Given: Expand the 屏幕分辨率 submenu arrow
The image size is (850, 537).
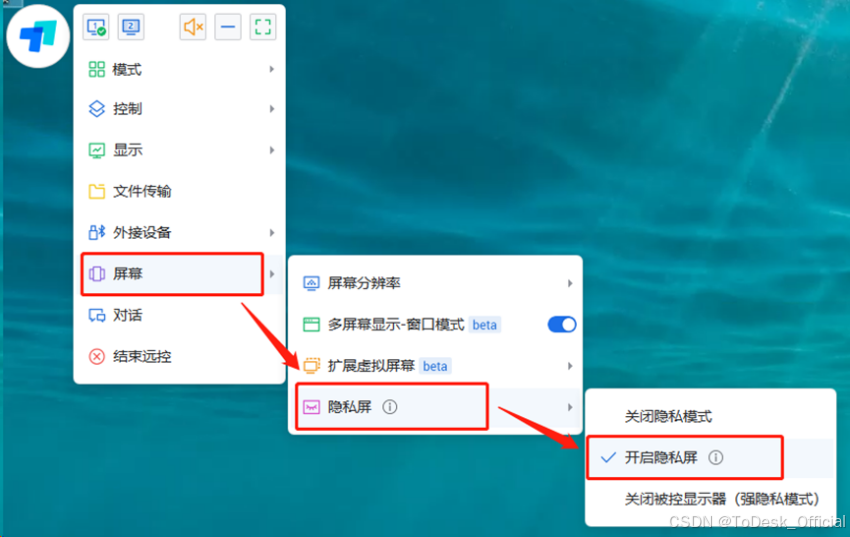Looking at the screenshot, I should click(x=570, y=283).
